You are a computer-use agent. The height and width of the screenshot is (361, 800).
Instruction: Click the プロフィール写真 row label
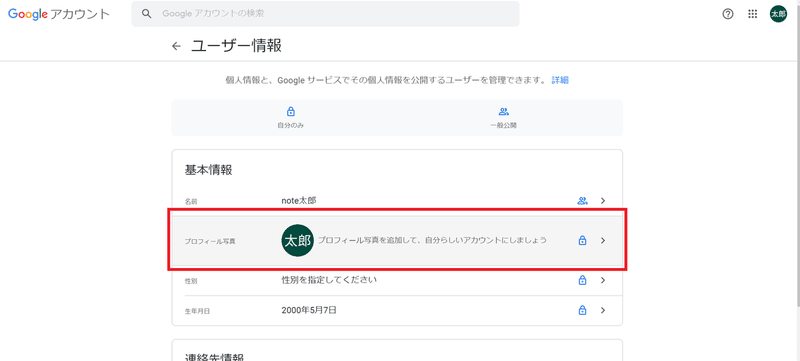click(x=210, y=241)
